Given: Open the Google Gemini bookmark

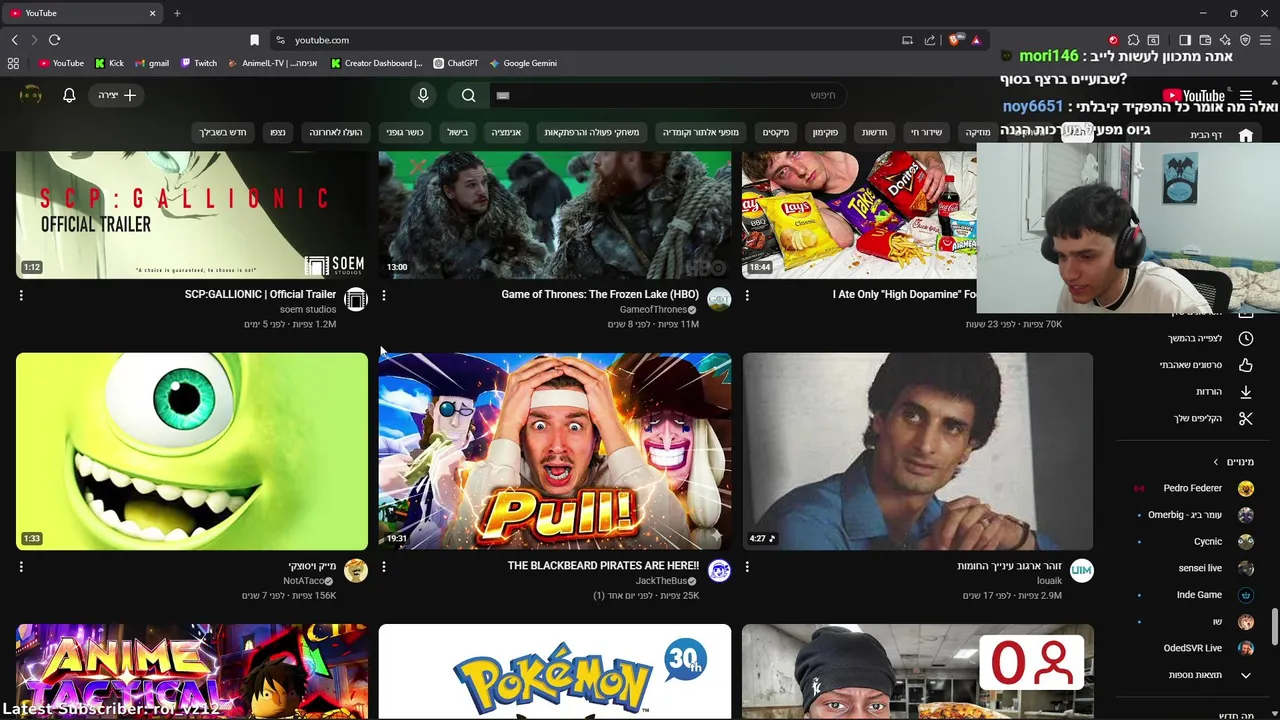Looking at the screenshot, I should 523,63.
